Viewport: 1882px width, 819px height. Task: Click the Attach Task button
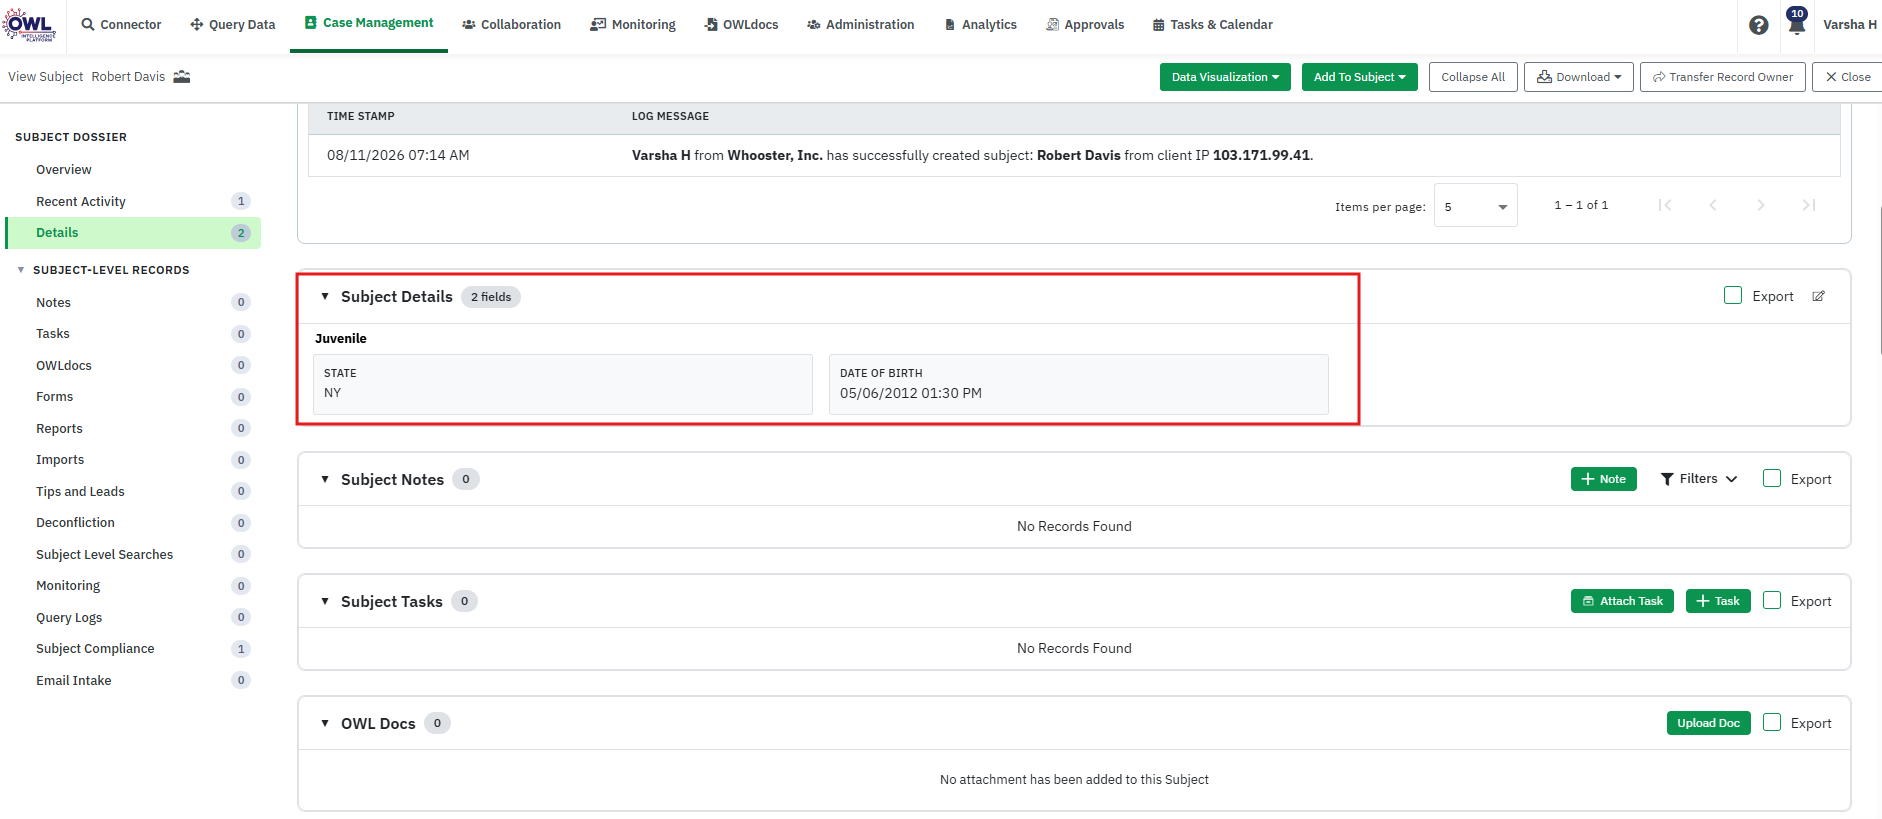coord(1622,601)
